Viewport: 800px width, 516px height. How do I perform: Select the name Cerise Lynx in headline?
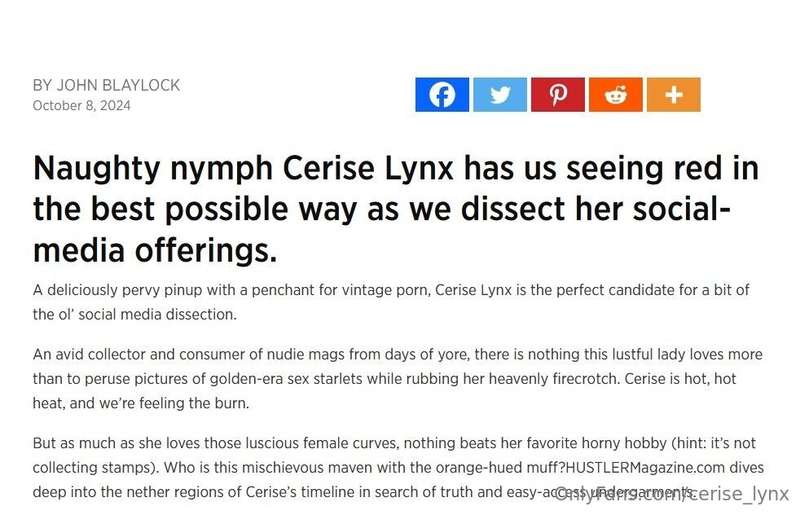click(x=368, y=168)
